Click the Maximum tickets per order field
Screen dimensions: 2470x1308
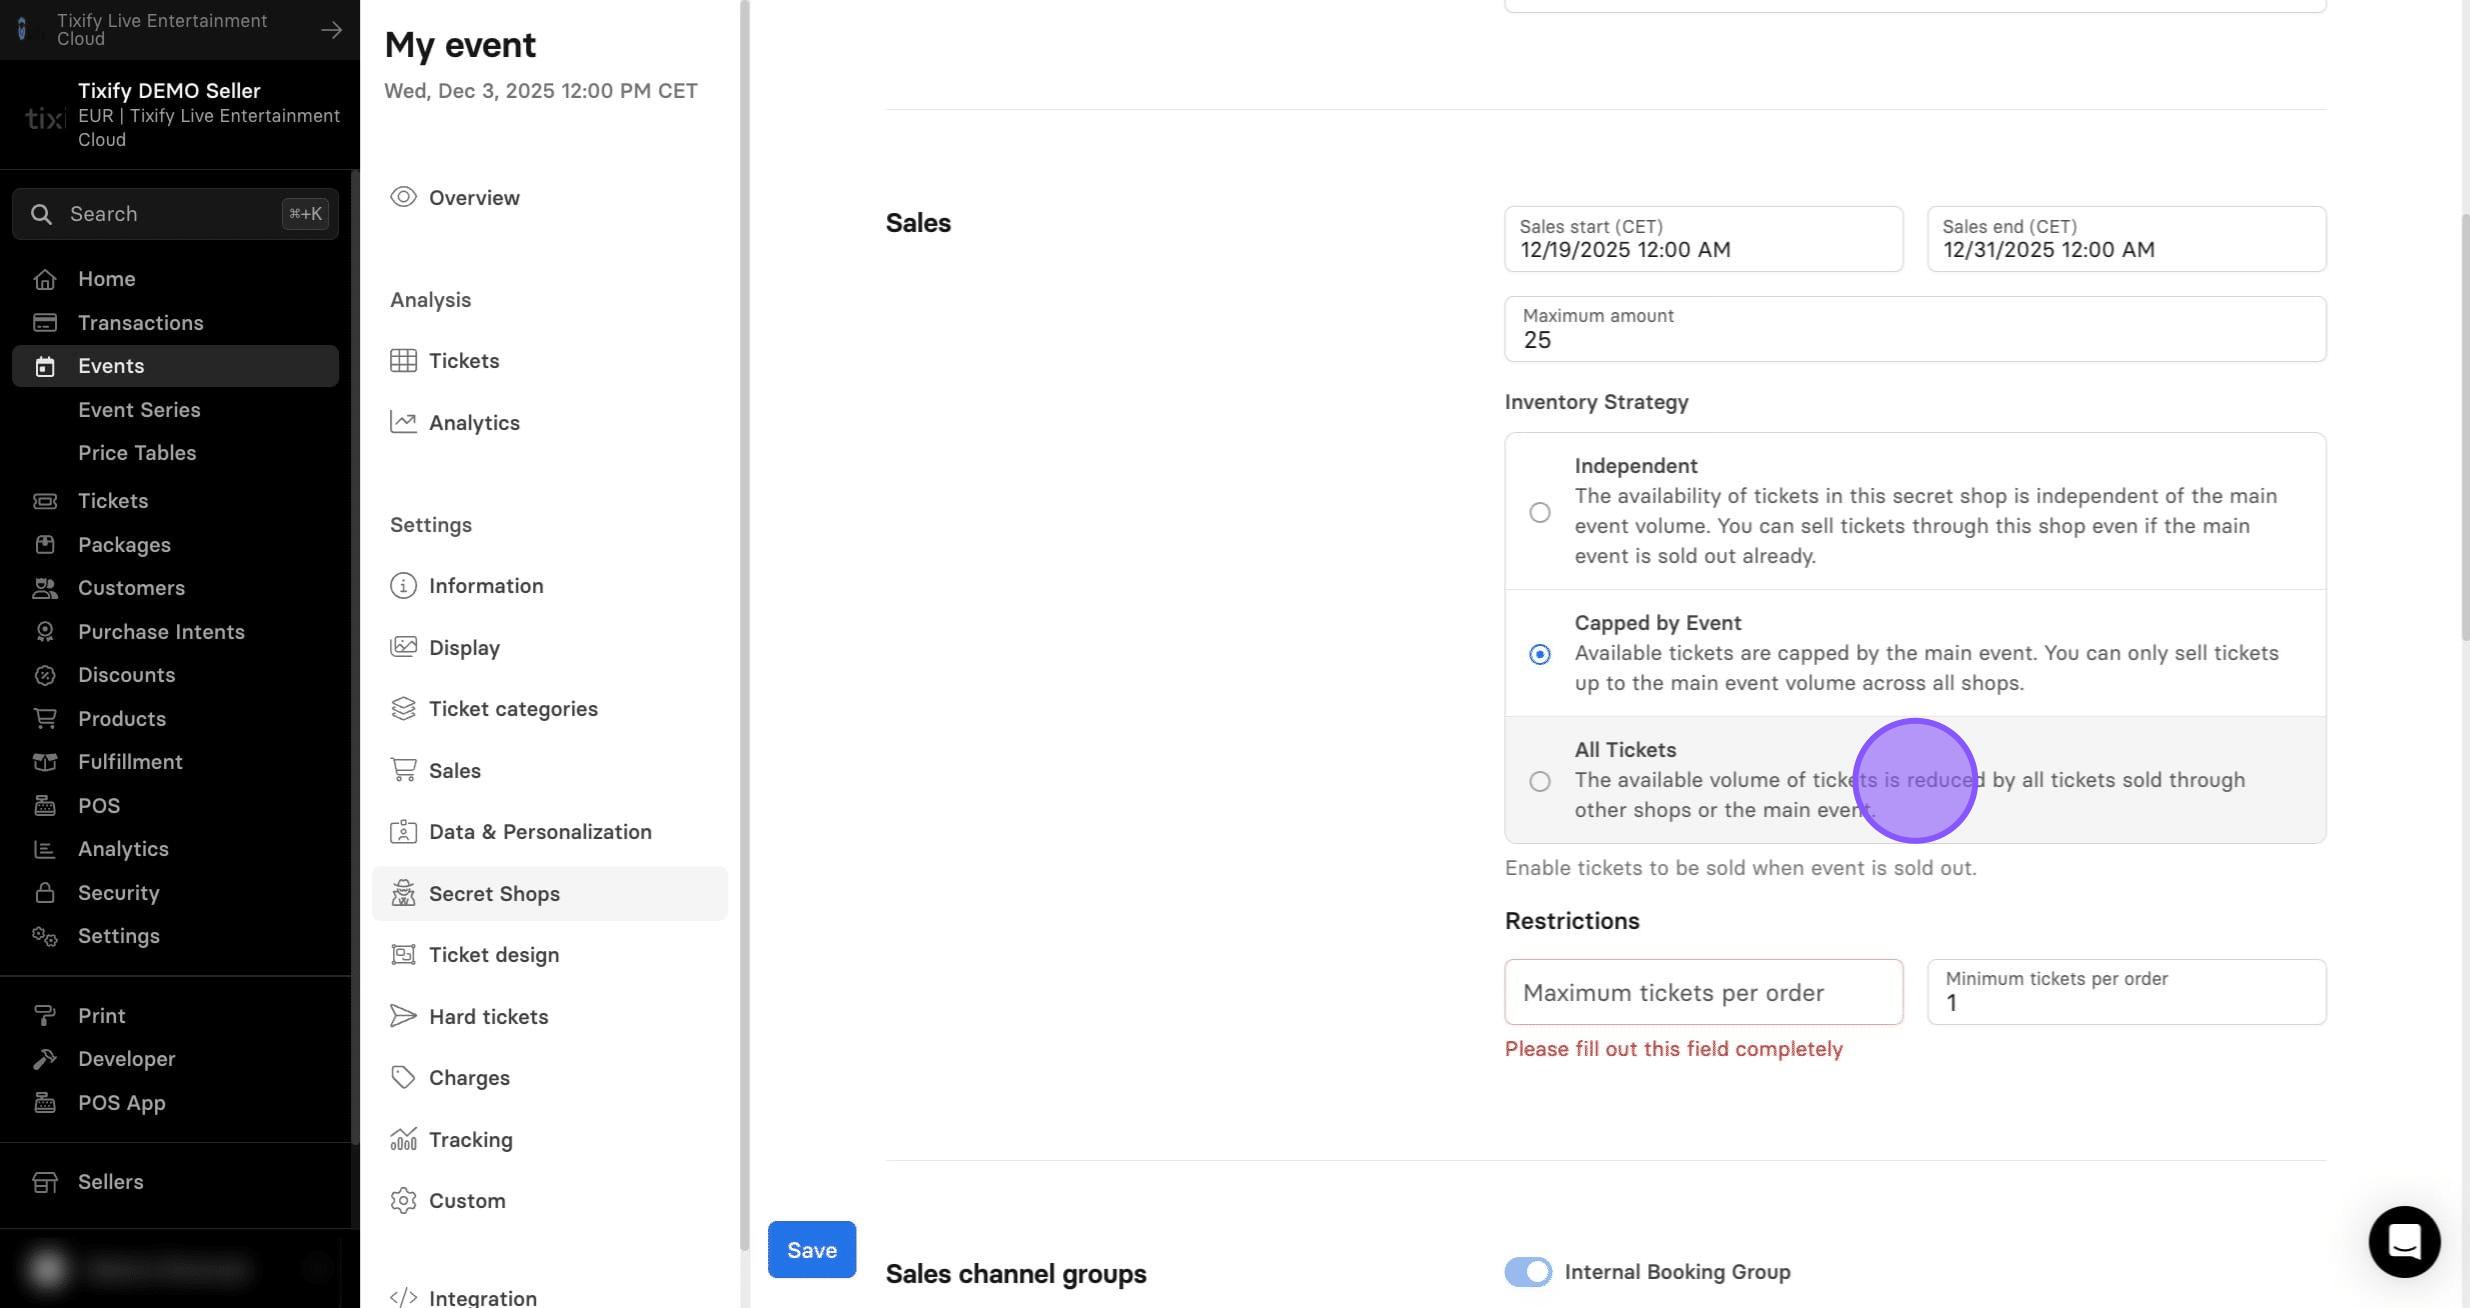click(1703, 992)
